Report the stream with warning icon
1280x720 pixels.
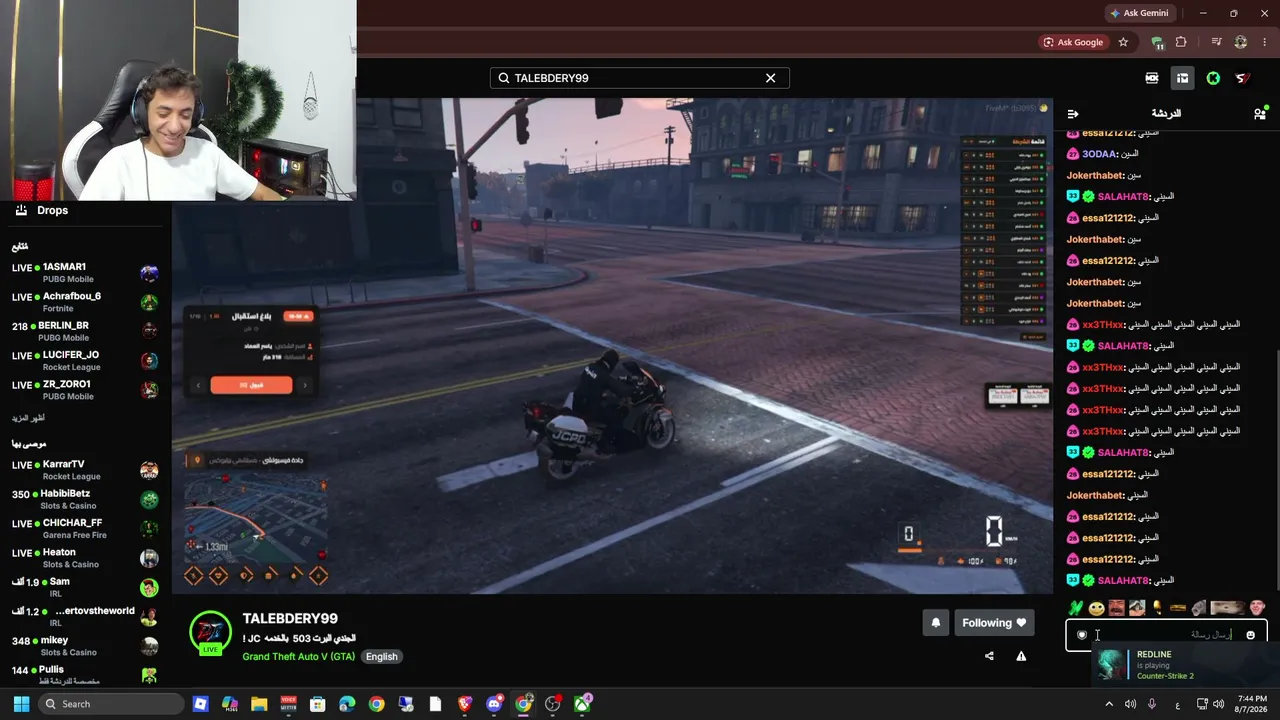pos(1021,656)
